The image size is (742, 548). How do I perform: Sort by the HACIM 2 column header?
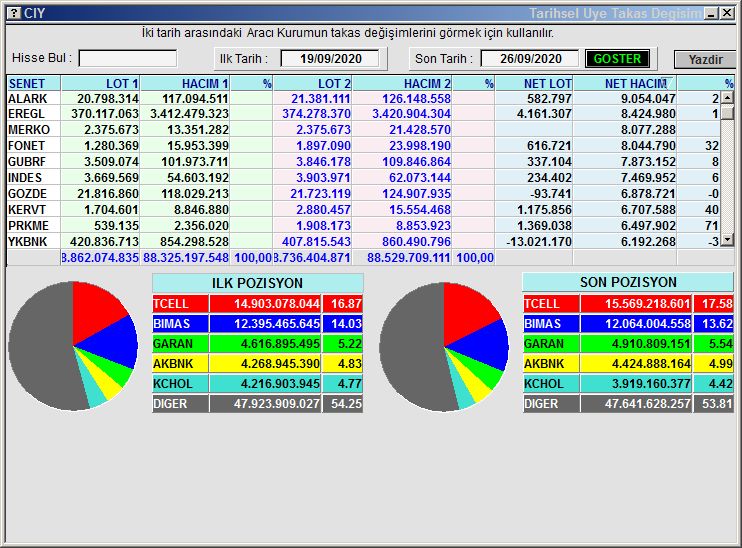click(402, 83)
